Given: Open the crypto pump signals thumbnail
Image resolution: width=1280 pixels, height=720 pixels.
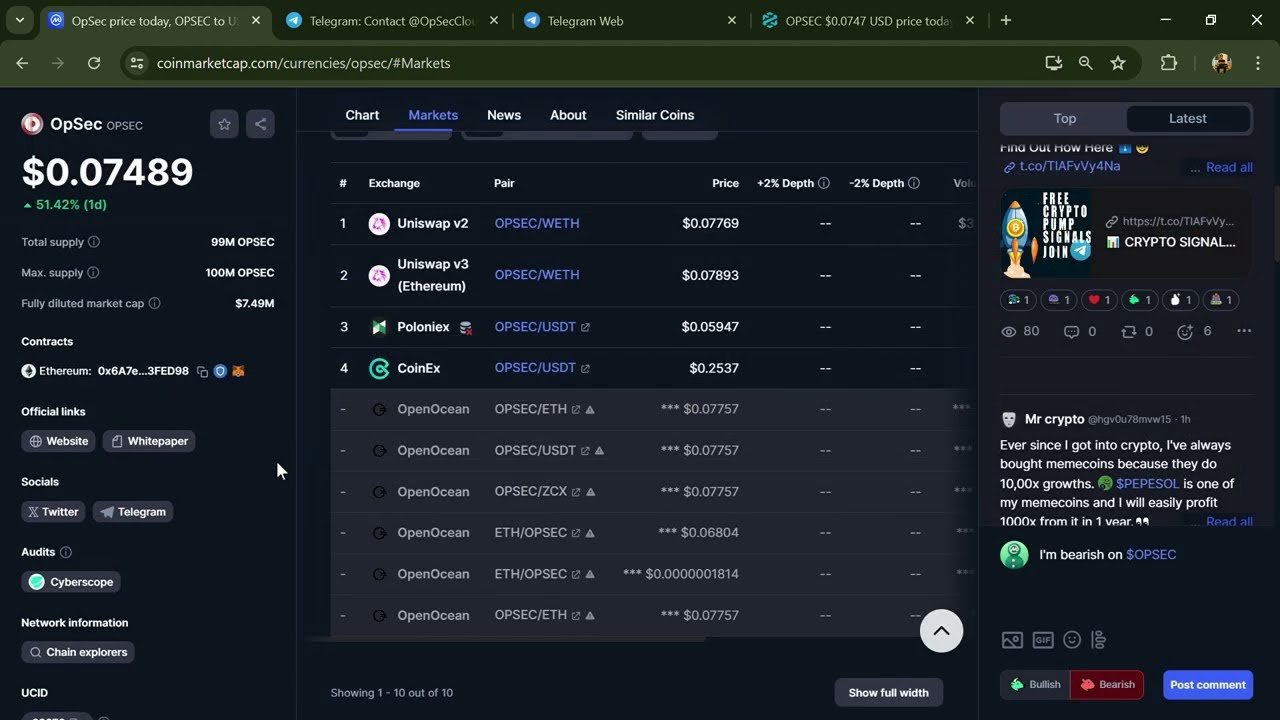Looking at the screenshot, I should tap(1046, 233).
